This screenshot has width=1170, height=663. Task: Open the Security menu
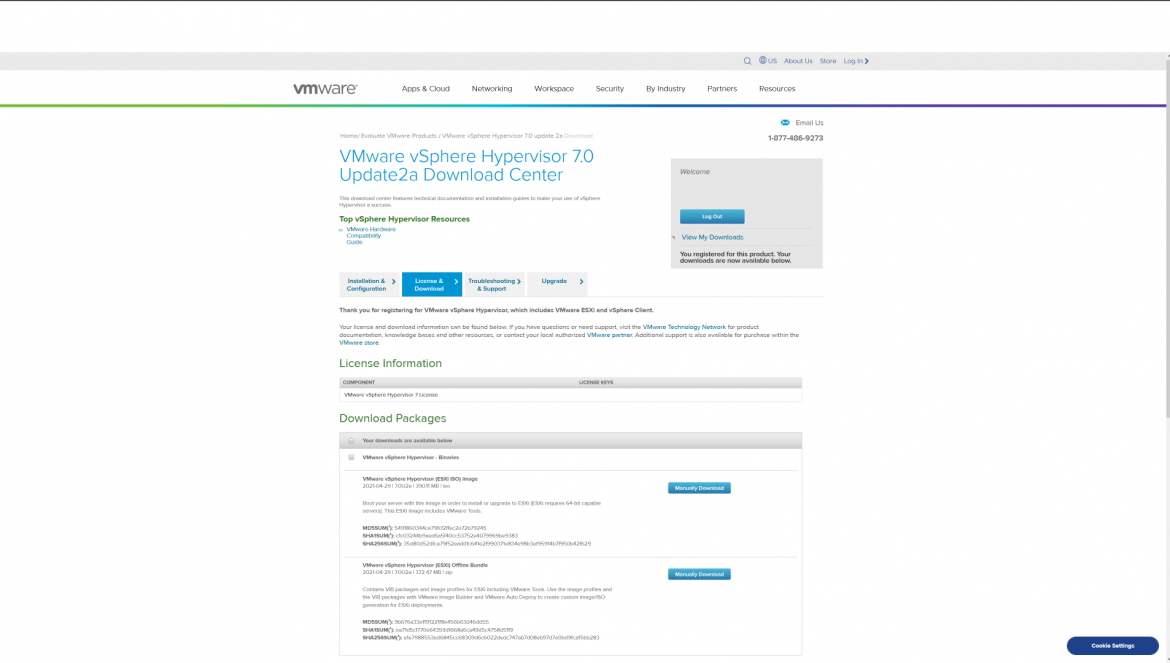pyautogui.click(x=610, y=89)
